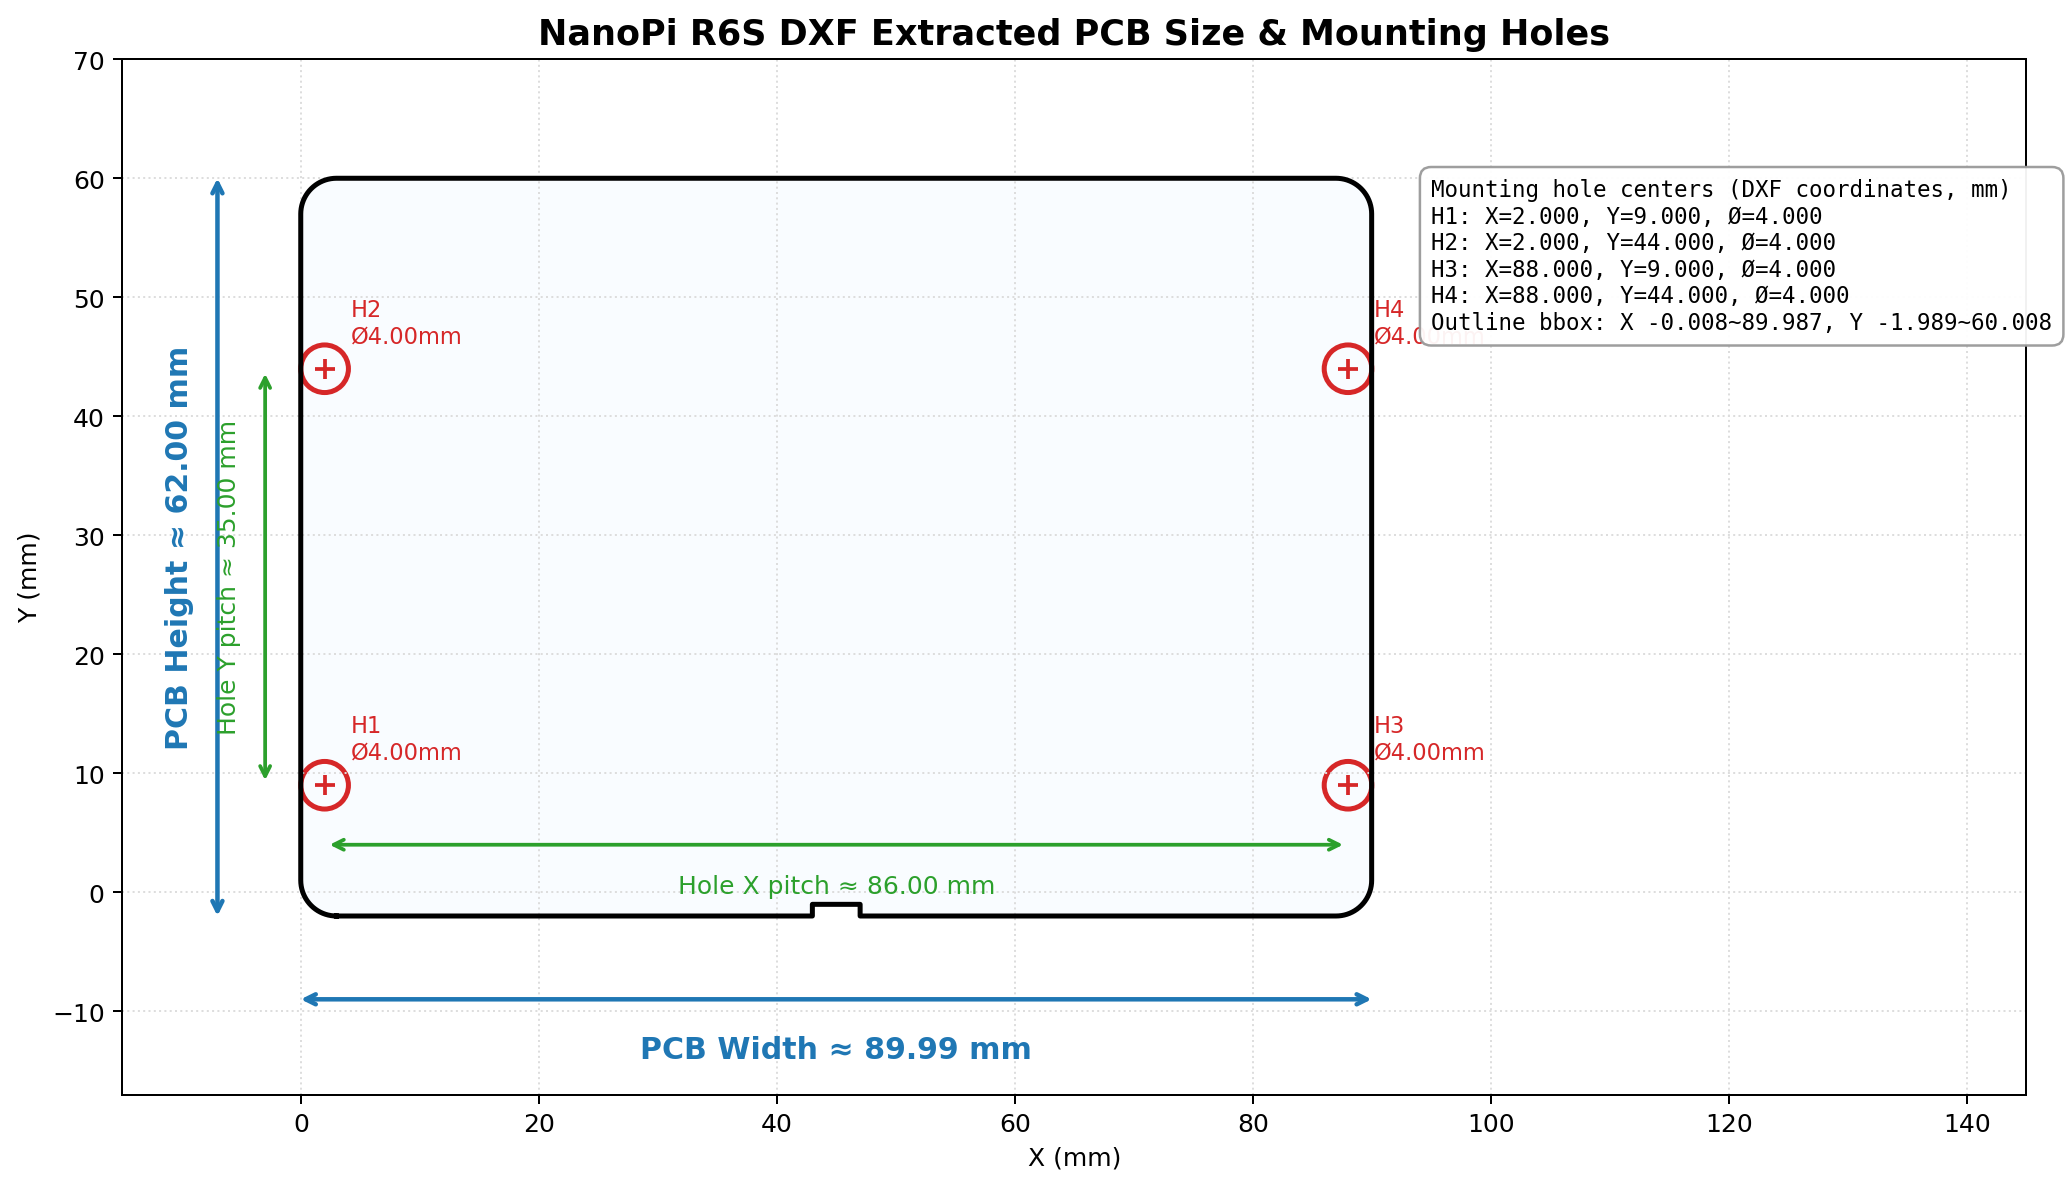2070x1188 pixels.
Task: Click the red 'H2 Ø4.00mm' annotation
Action: click(406, 323)
